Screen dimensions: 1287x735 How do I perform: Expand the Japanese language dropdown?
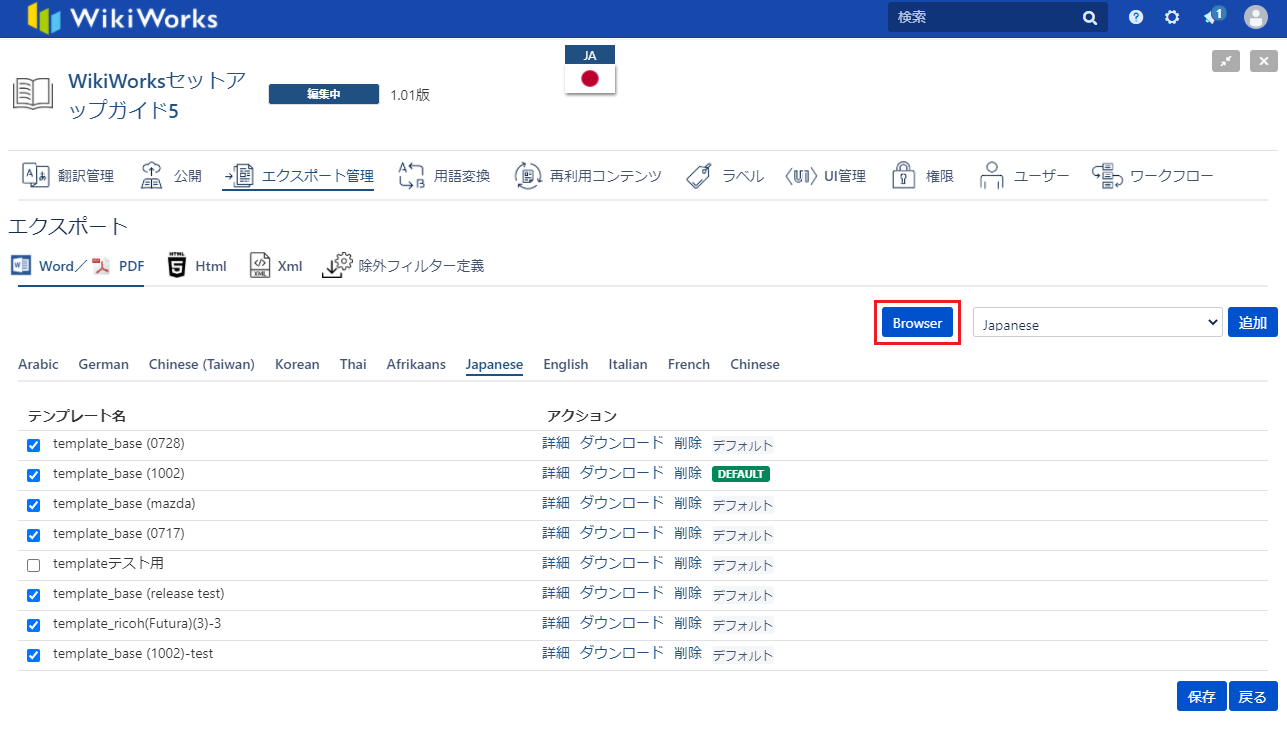point(1097,323)
